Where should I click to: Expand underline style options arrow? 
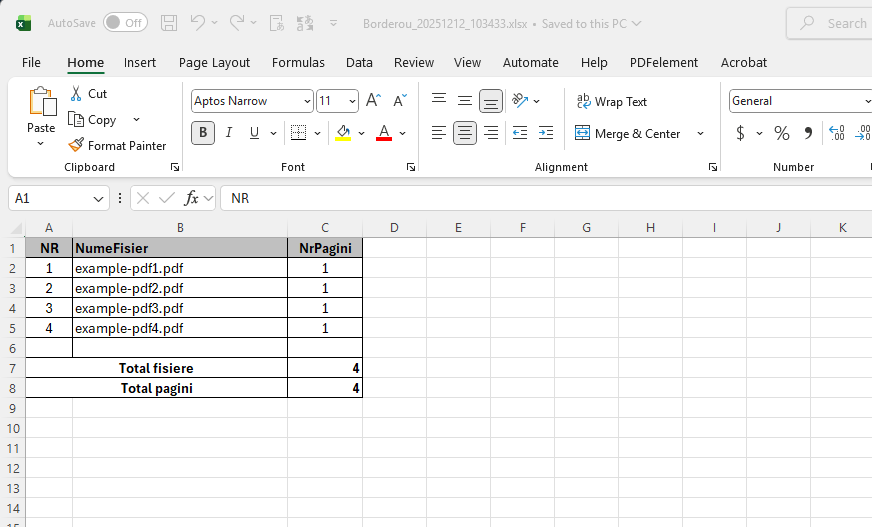click(x=273, y=133)
